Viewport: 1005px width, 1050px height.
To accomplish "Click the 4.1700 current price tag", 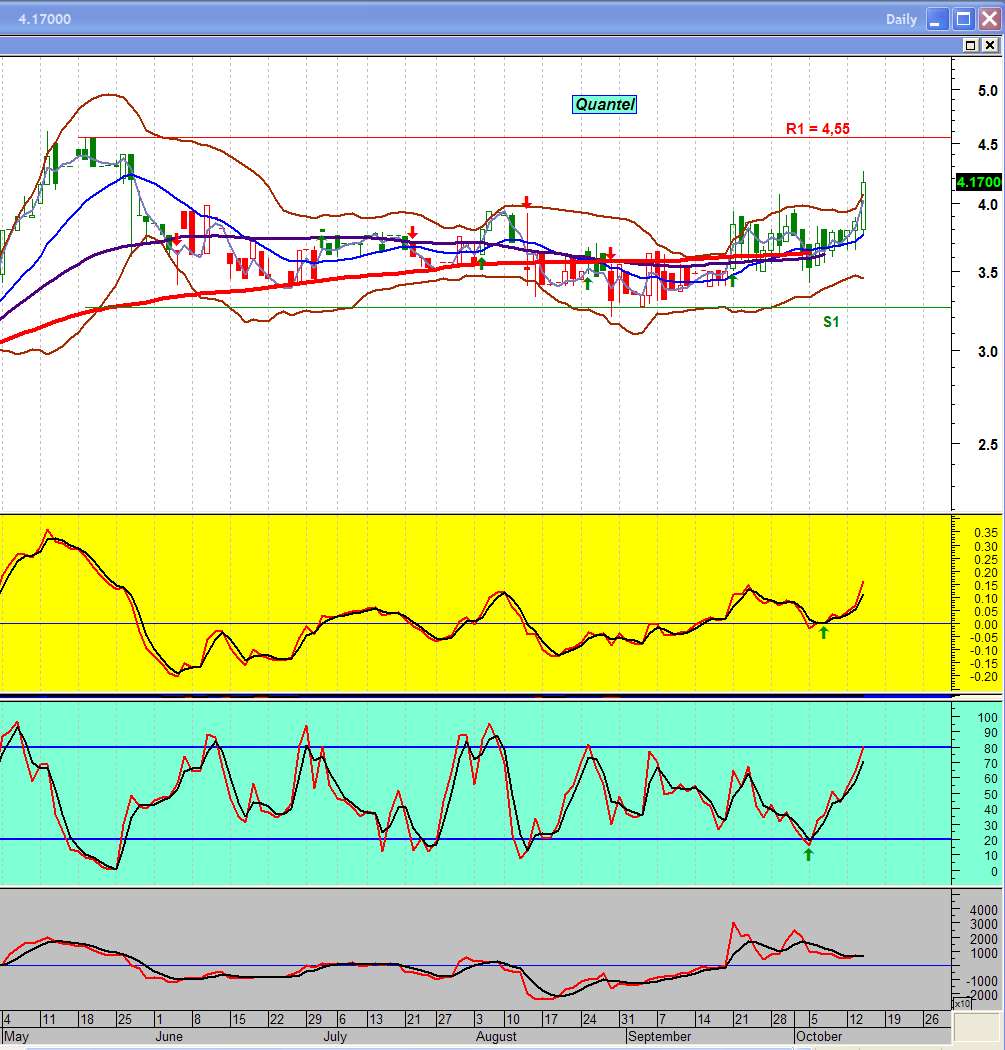I will coord(978,182).
